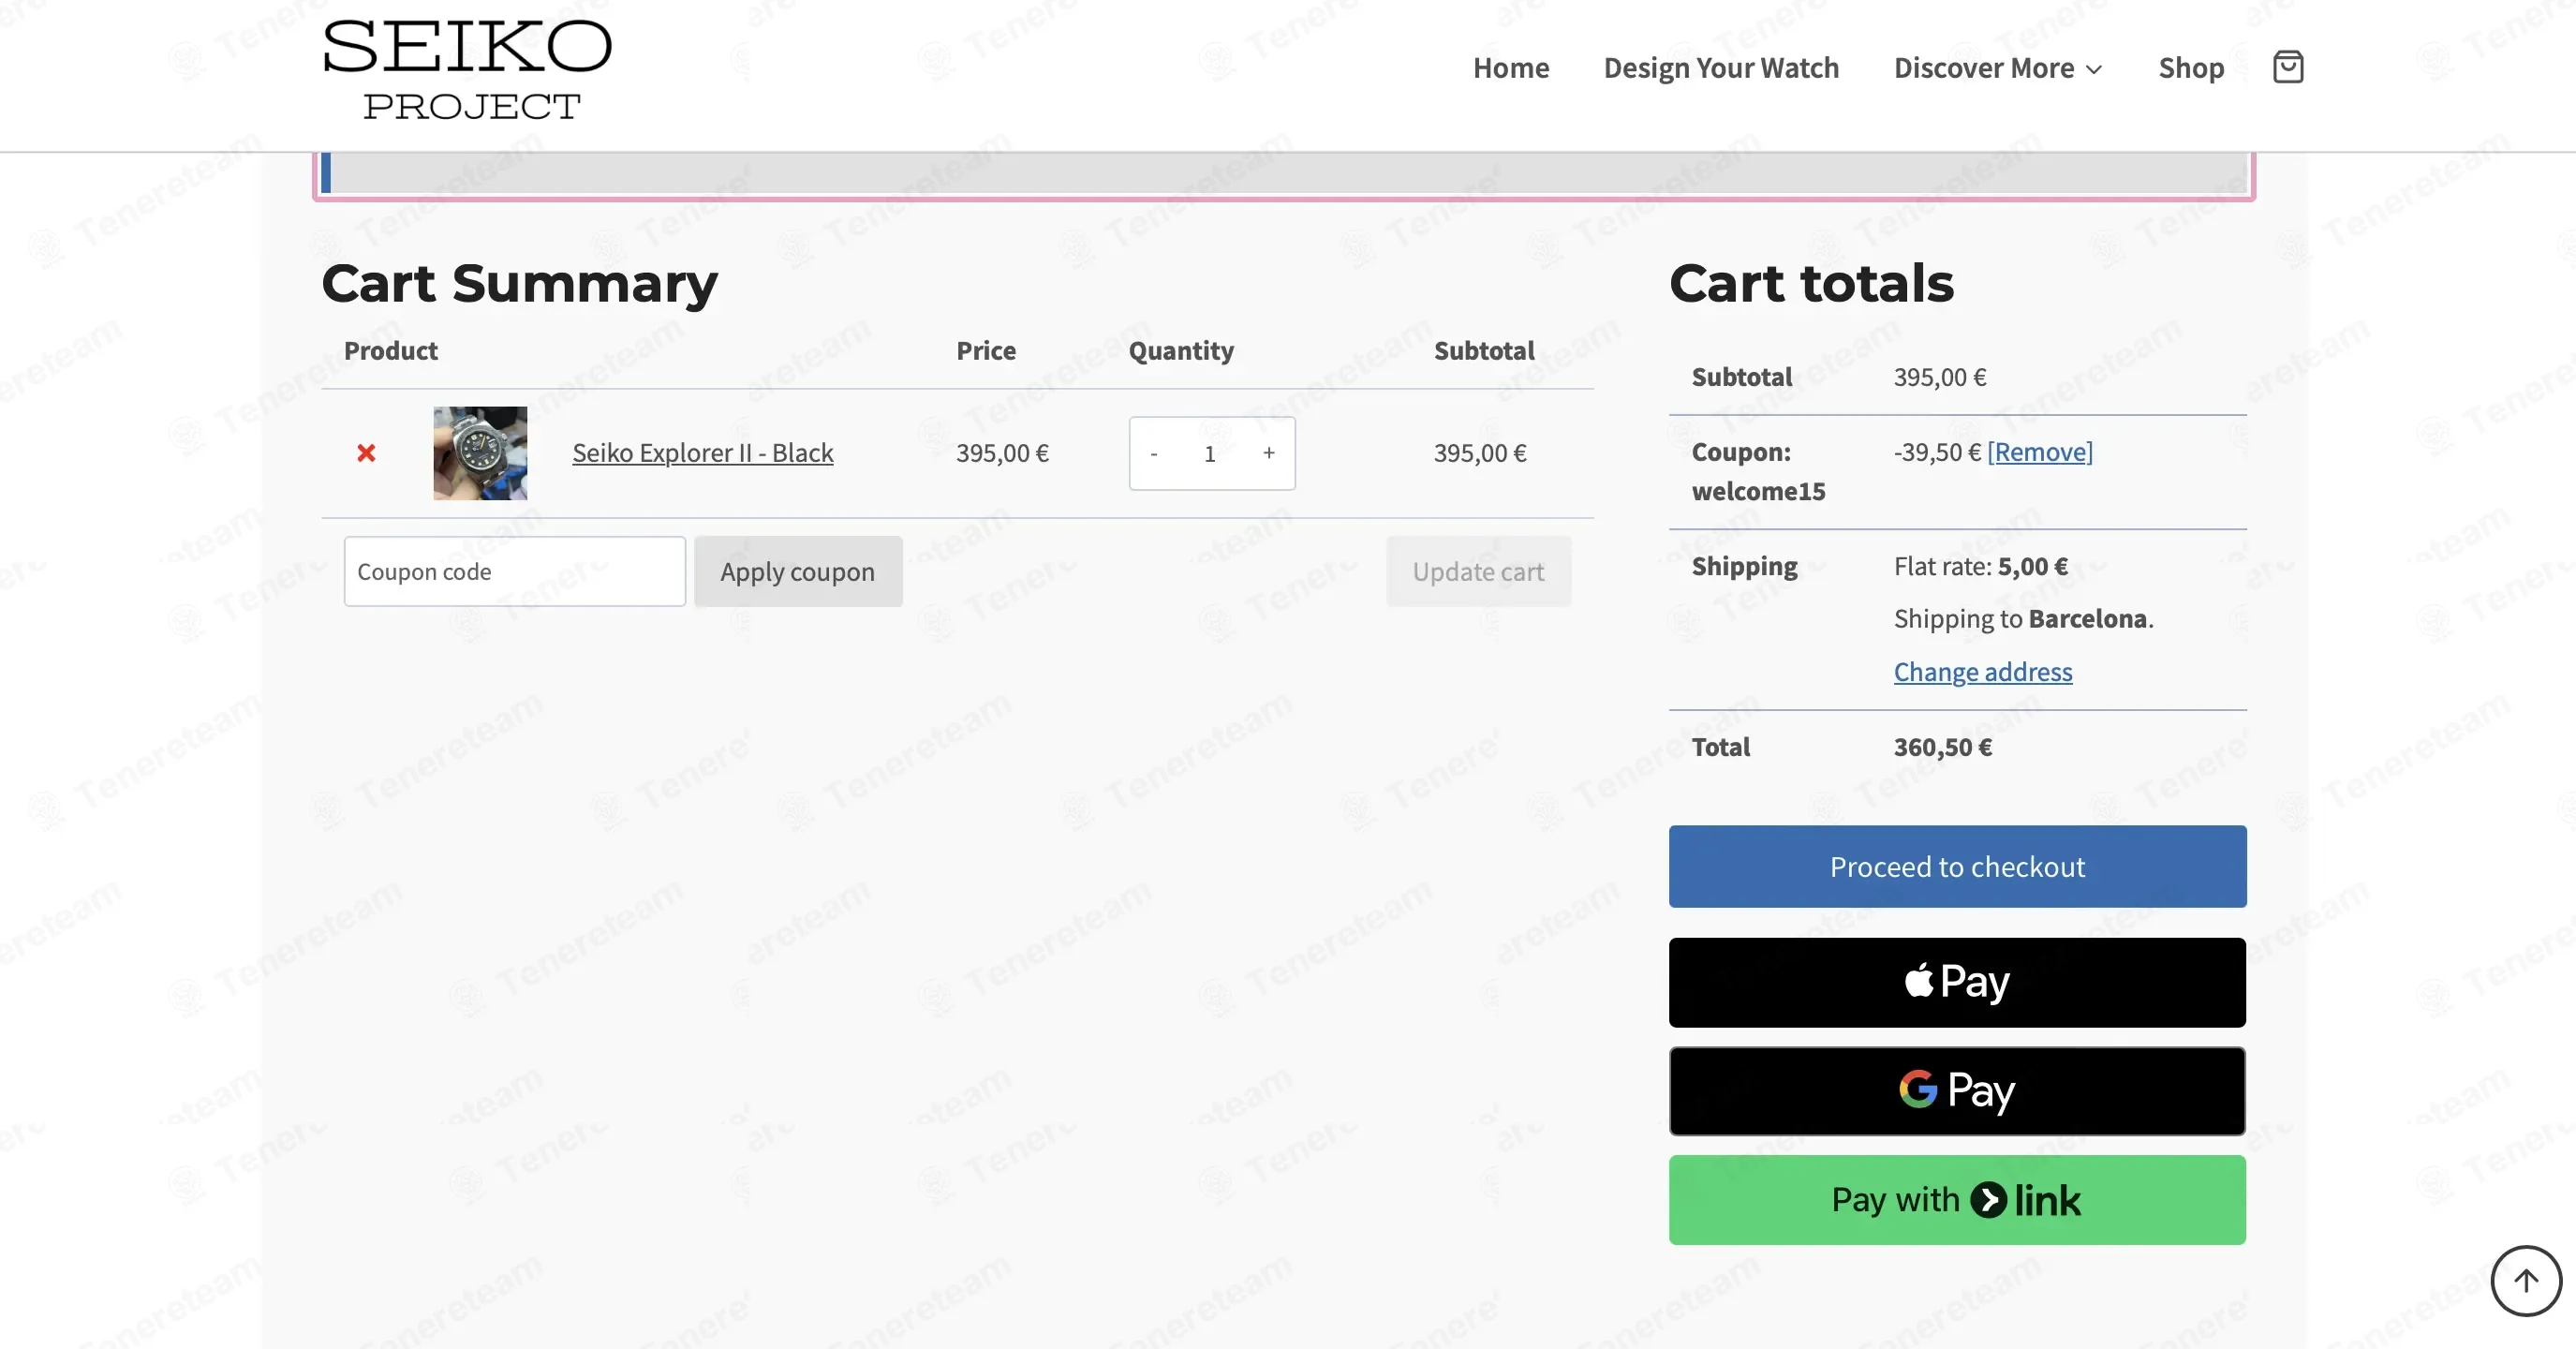This screenshot has width=2576, height=1349.
Task: Open Design Your Watch page
Action: click(x=1721, y=68)
